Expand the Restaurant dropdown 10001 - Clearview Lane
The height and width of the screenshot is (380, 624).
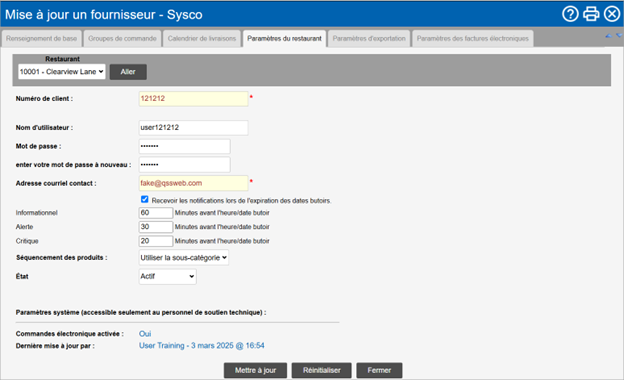[62, 72]
